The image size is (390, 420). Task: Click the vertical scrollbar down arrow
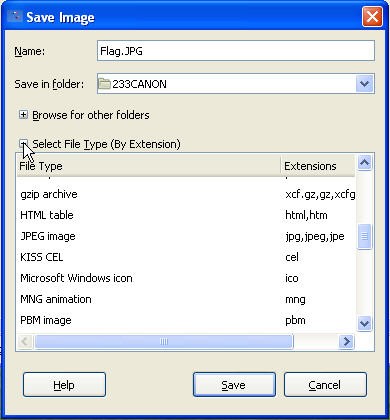pyautogui.click(x=364, y=323)
